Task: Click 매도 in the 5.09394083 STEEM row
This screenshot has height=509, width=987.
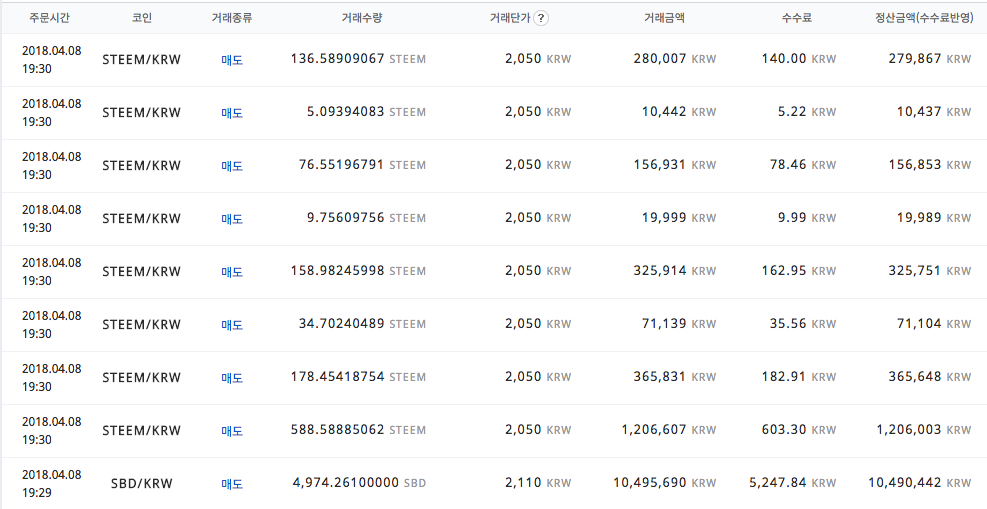Action: 232,113
